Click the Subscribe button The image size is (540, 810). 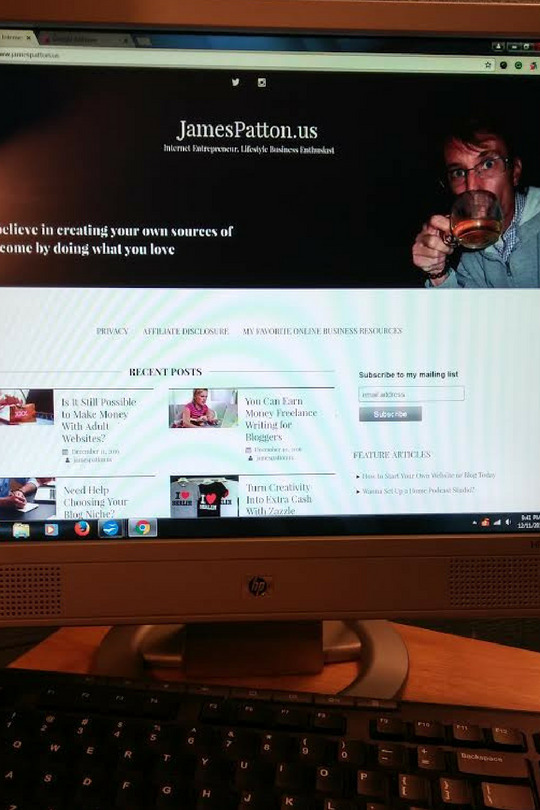(391, 414)
